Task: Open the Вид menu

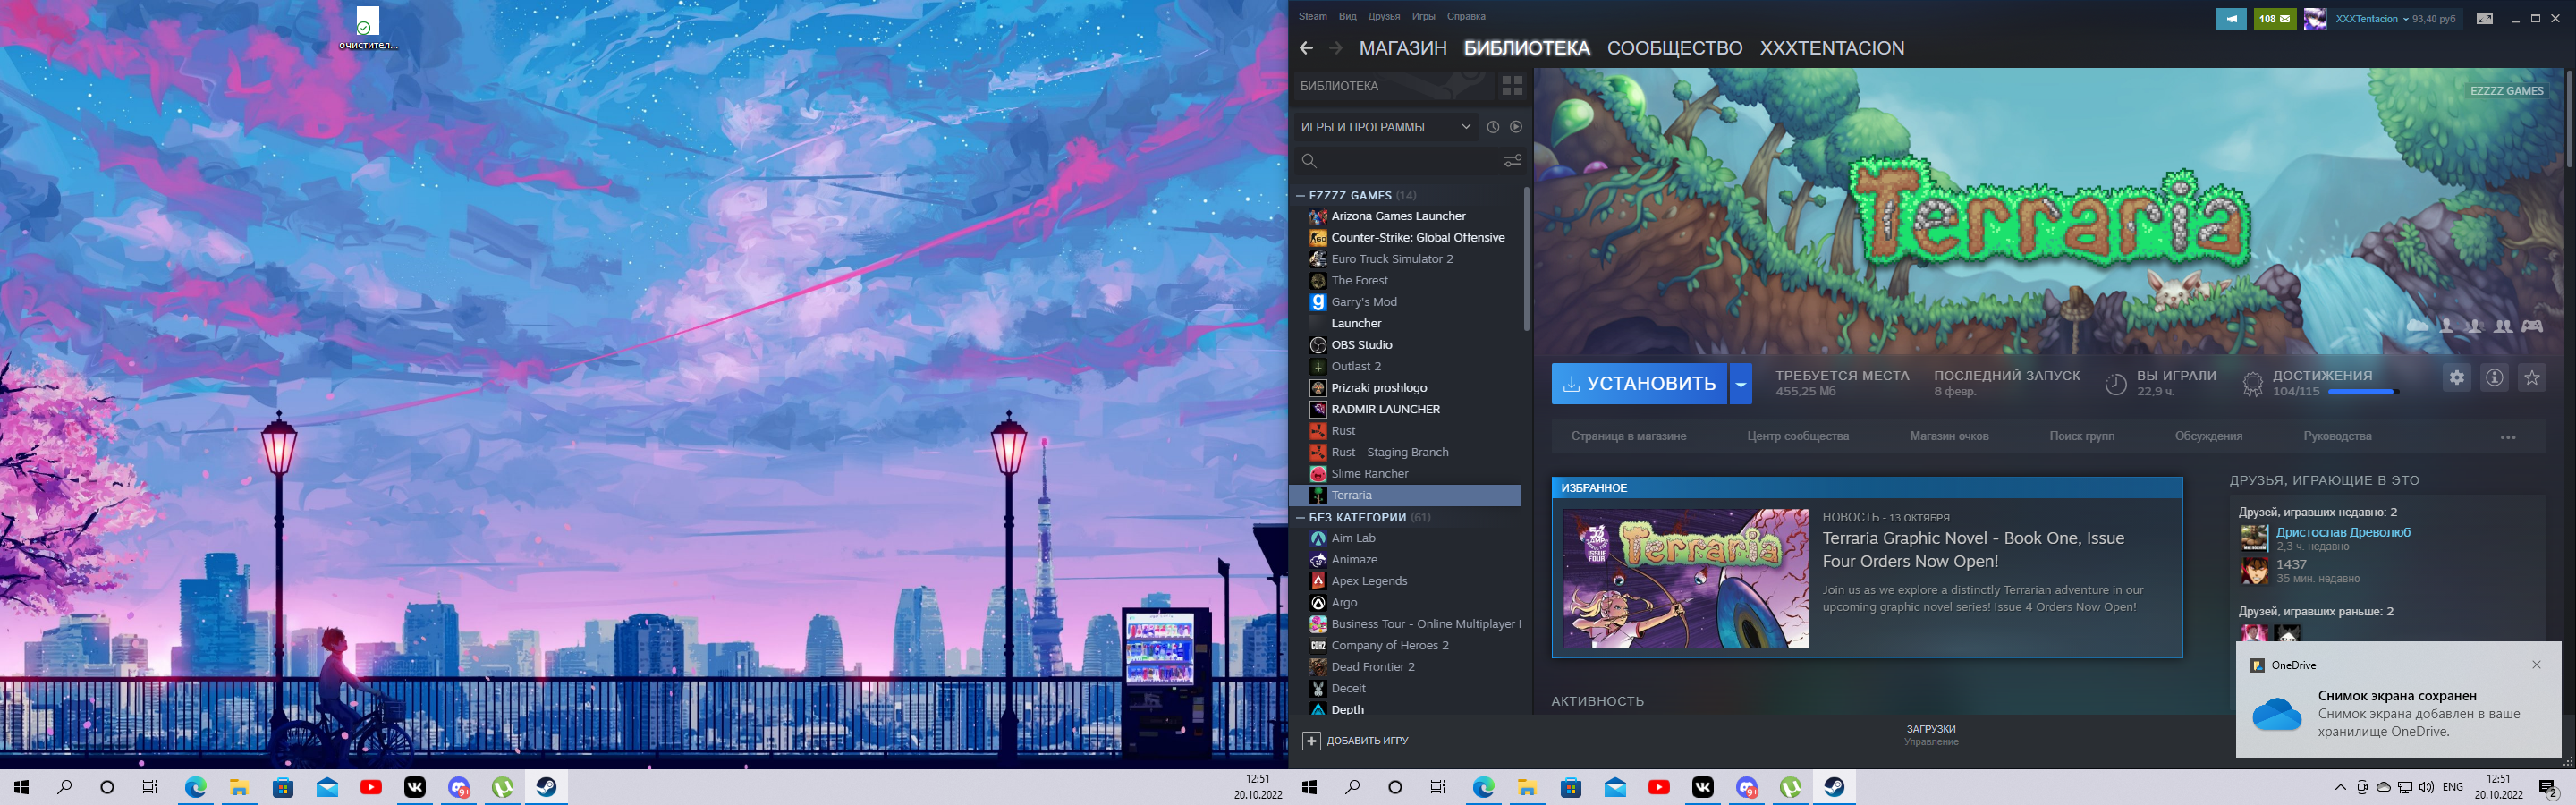Action: (1348, 17)
